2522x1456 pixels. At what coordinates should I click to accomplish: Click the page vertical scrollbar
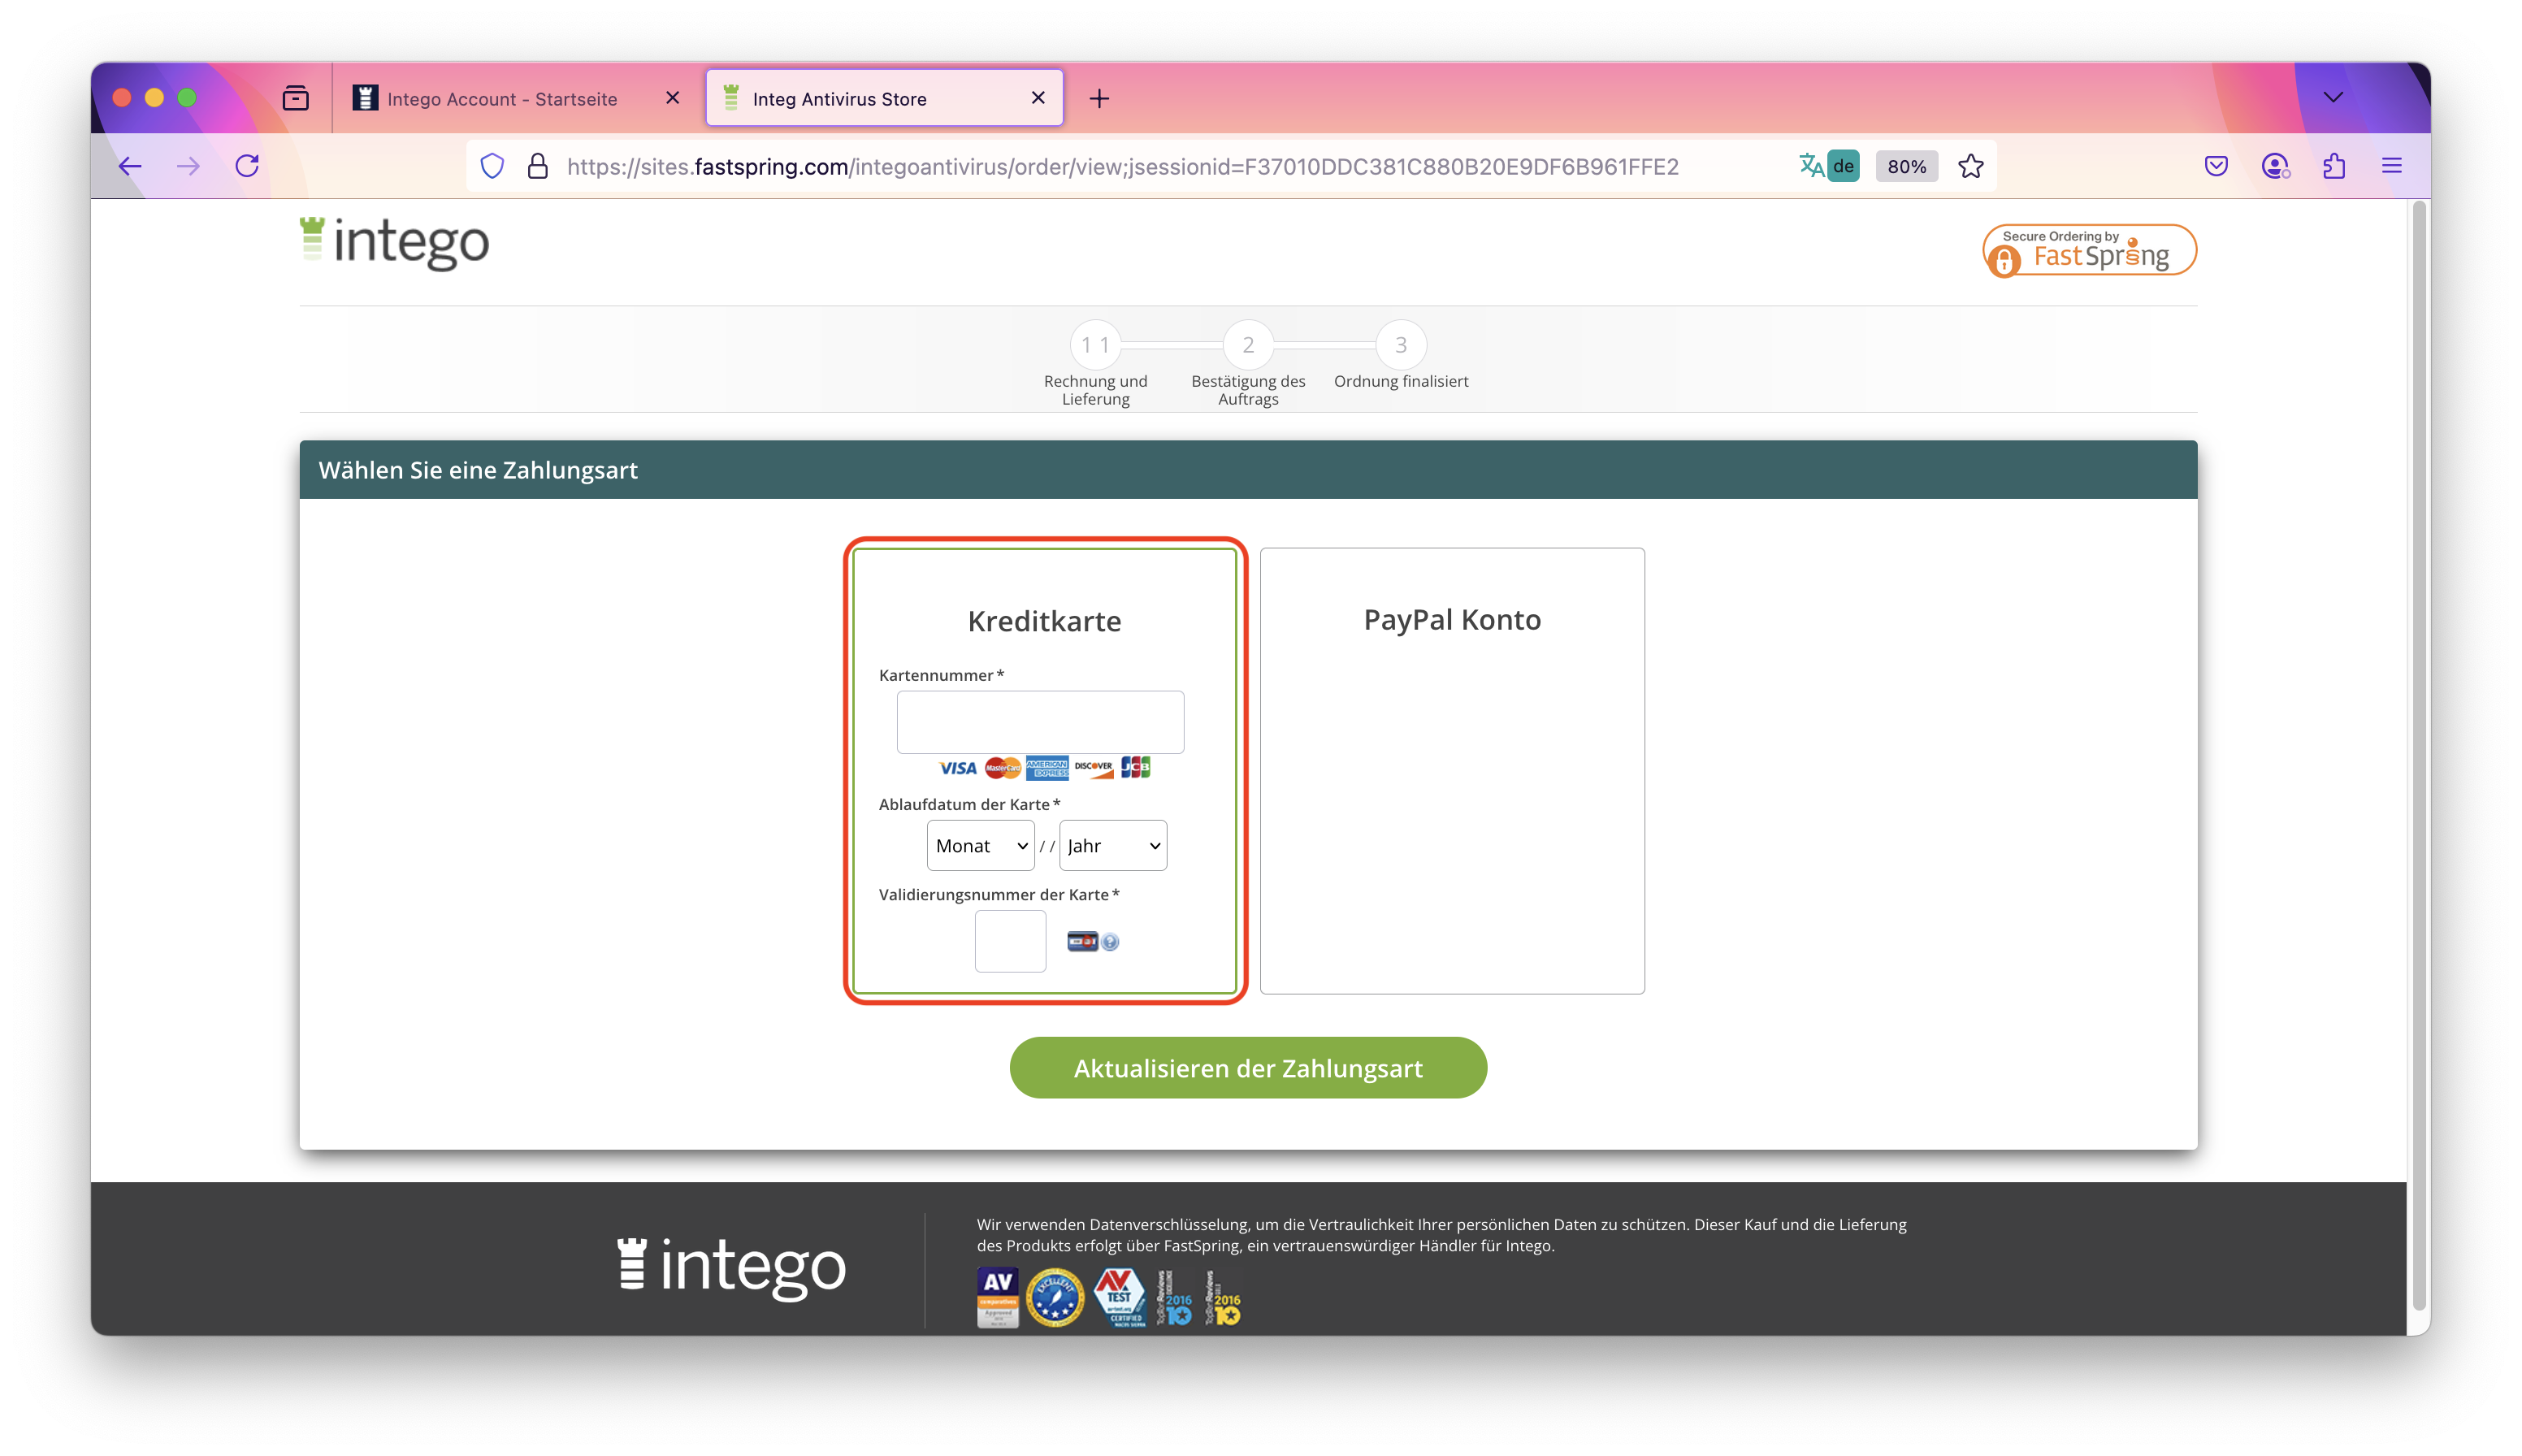[2418, 755]
